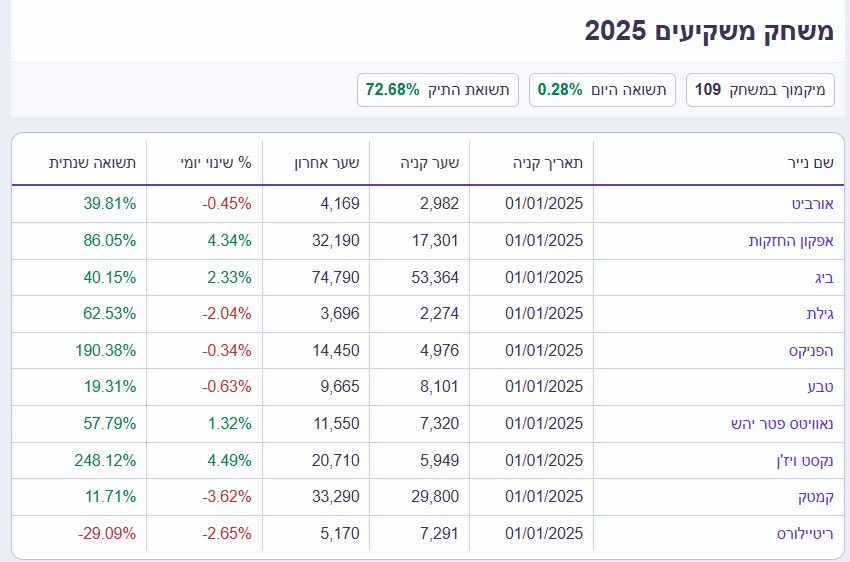Select the purchase date in אורביט row
The height and width of the screenshot is (562, 850).
544,204
